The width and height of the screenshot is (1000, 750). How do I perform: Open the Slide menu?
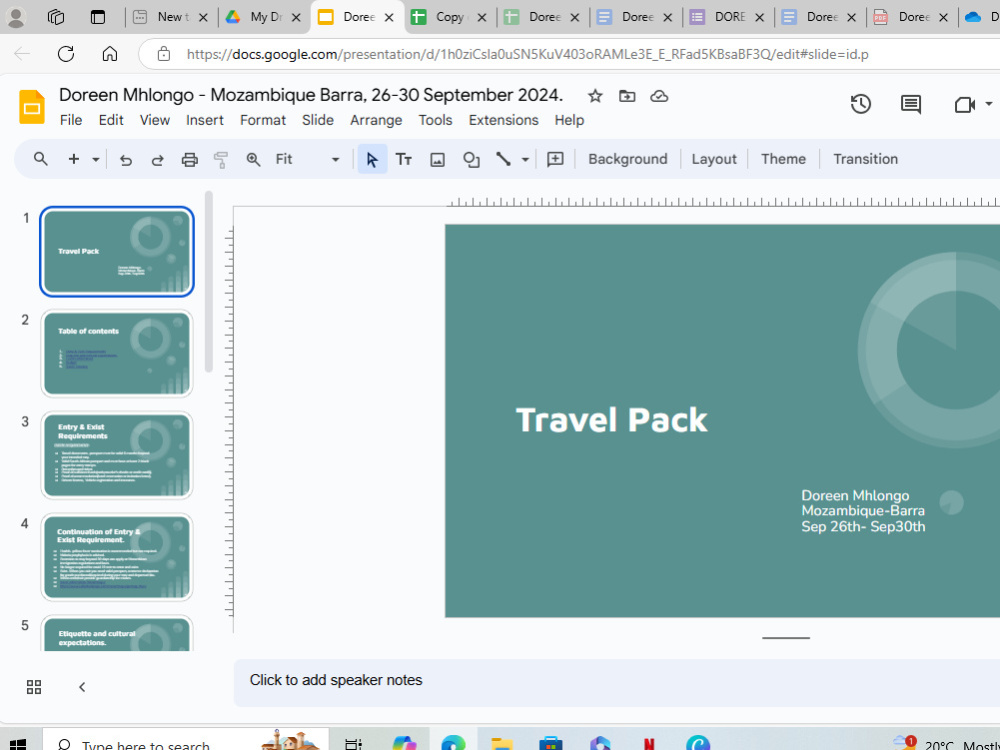coord(318,120)
